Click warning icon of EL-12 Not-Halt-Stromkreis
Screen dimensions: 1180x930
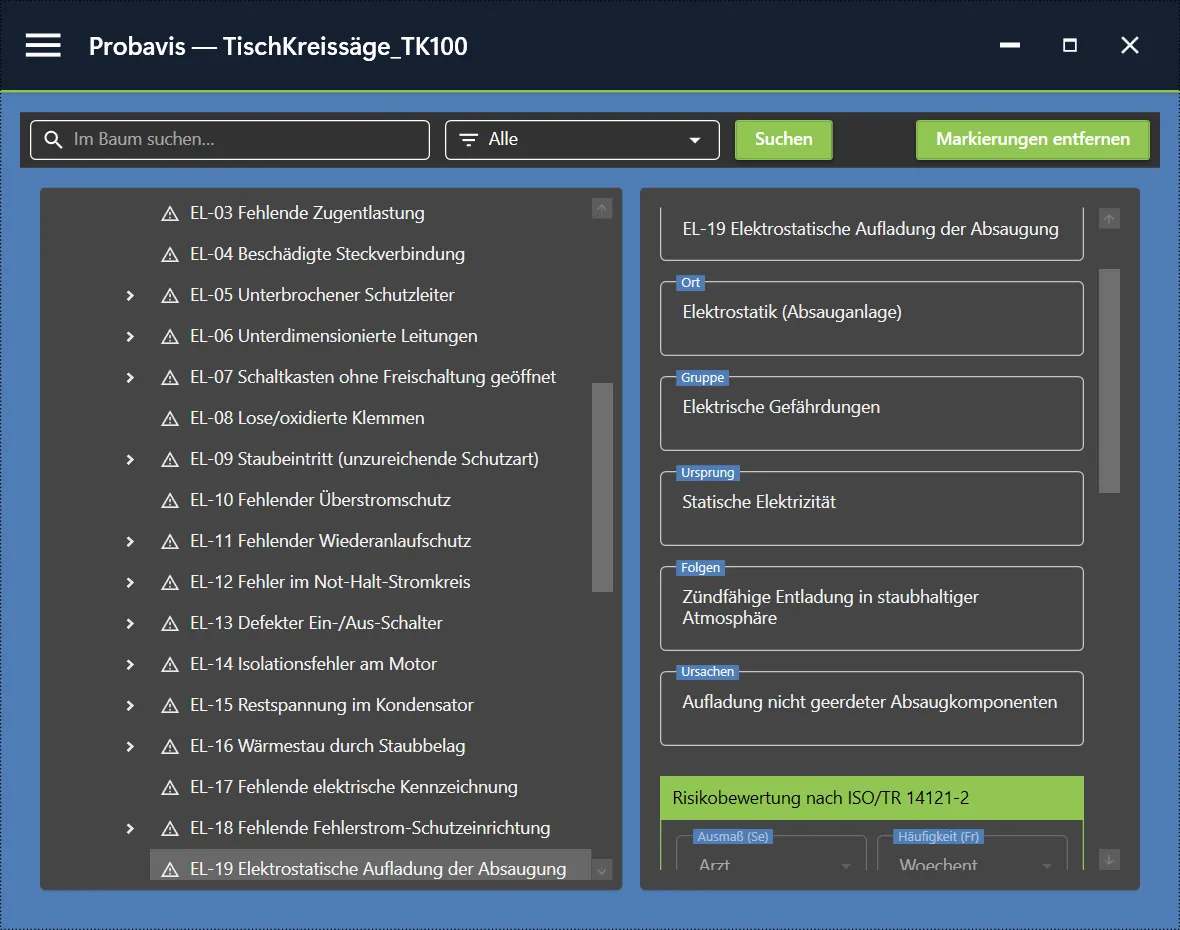point(170,582)
